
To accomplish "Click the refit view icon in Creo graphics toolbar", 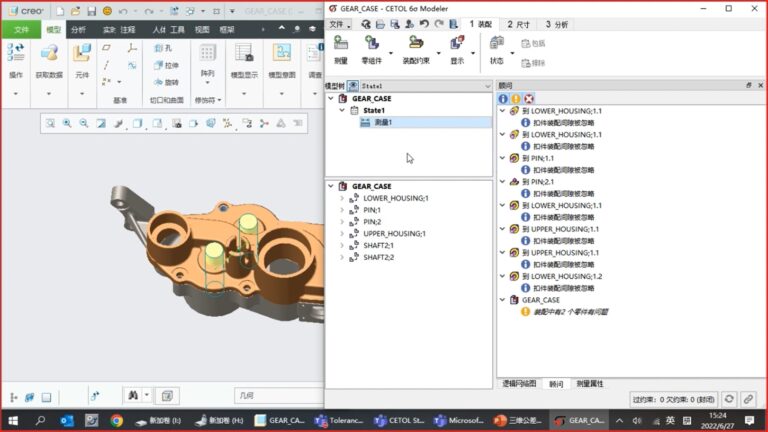I will click(x=50, y=123).
